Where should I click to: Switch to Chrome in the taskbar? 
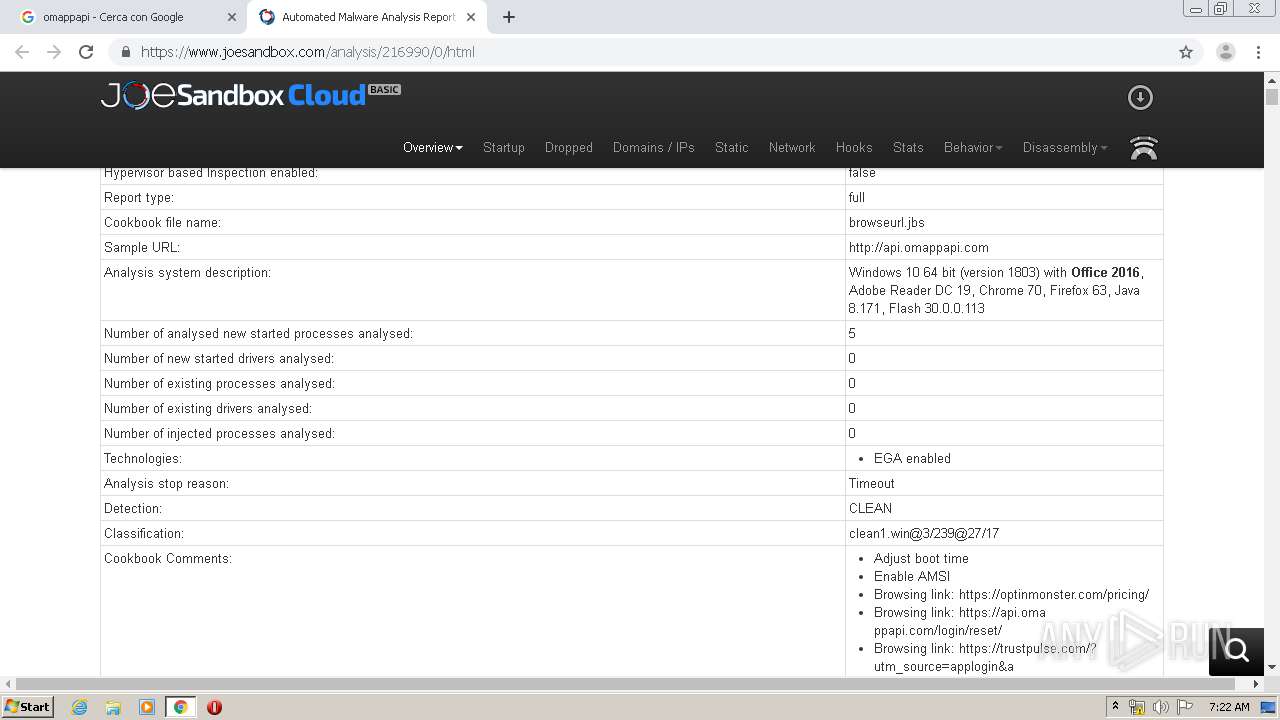[180, 707]
